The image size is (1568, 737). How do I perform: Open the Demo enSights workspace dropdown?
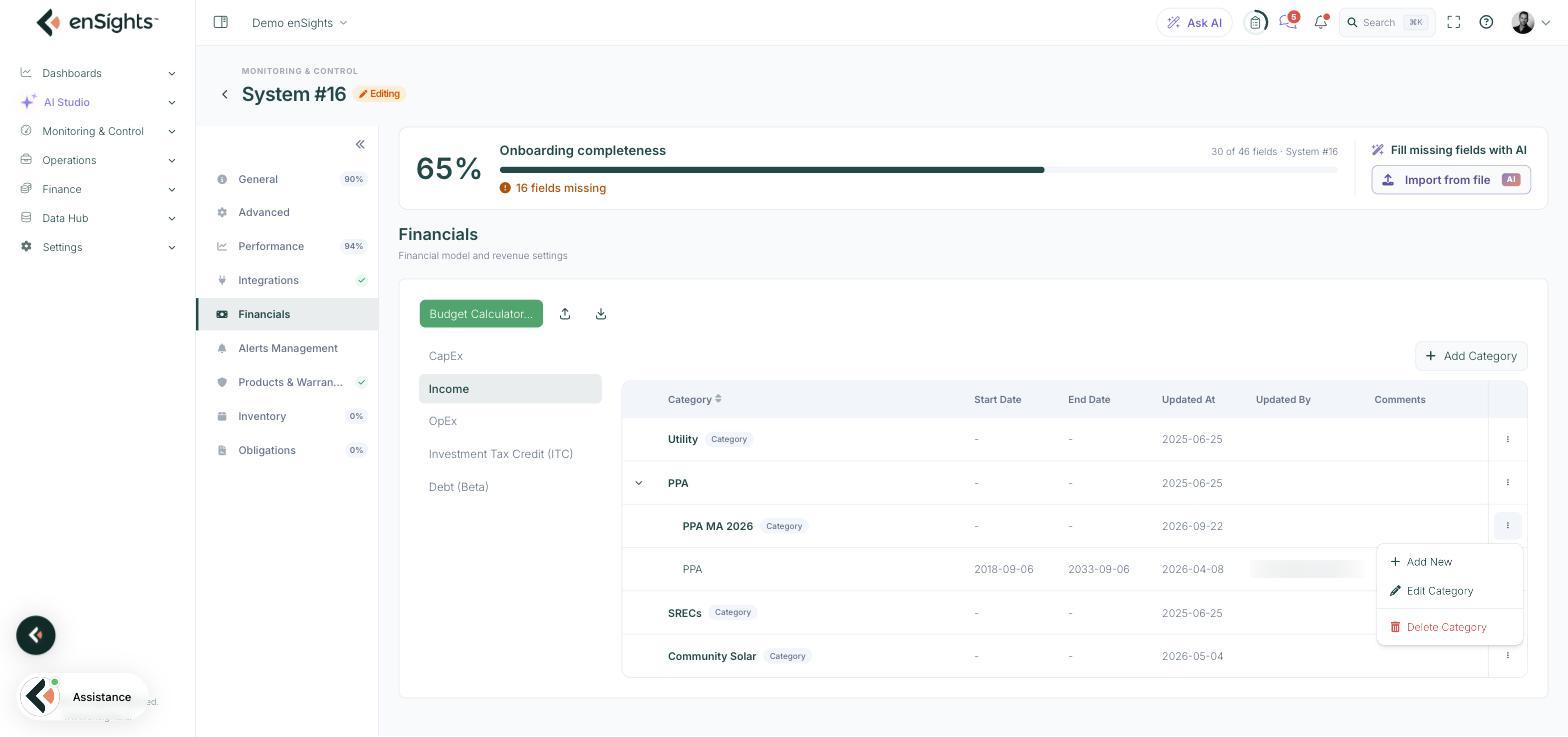(x=299, y=22)
